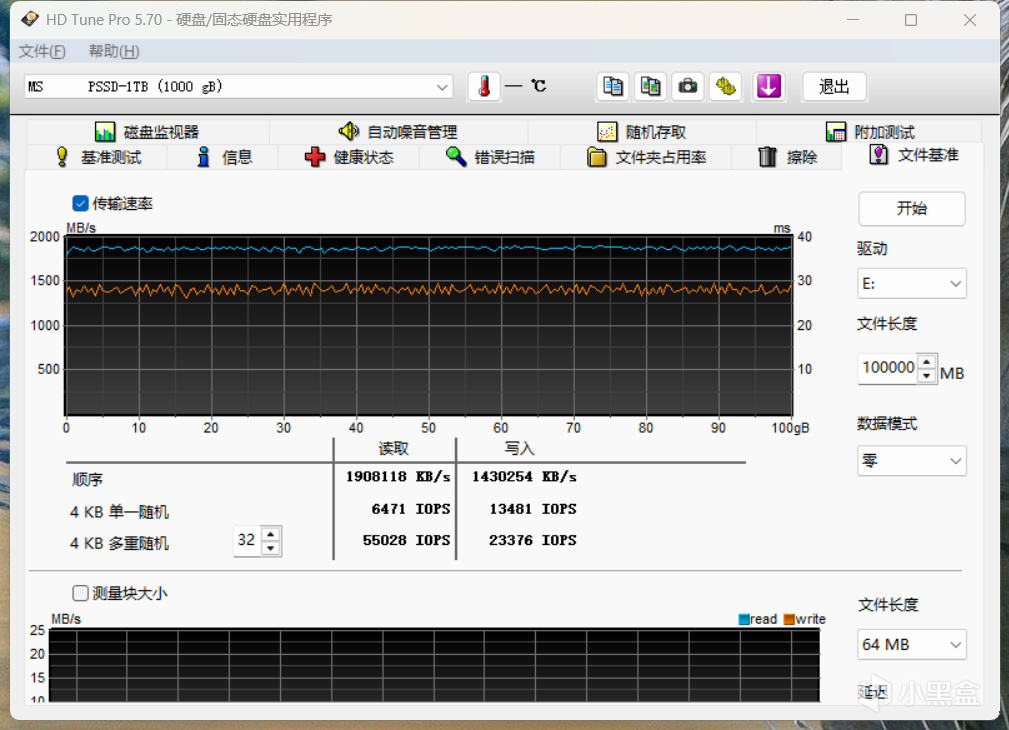Enable the 测量块大小 checkbox

pyautogui.click(x=80, y=593)
